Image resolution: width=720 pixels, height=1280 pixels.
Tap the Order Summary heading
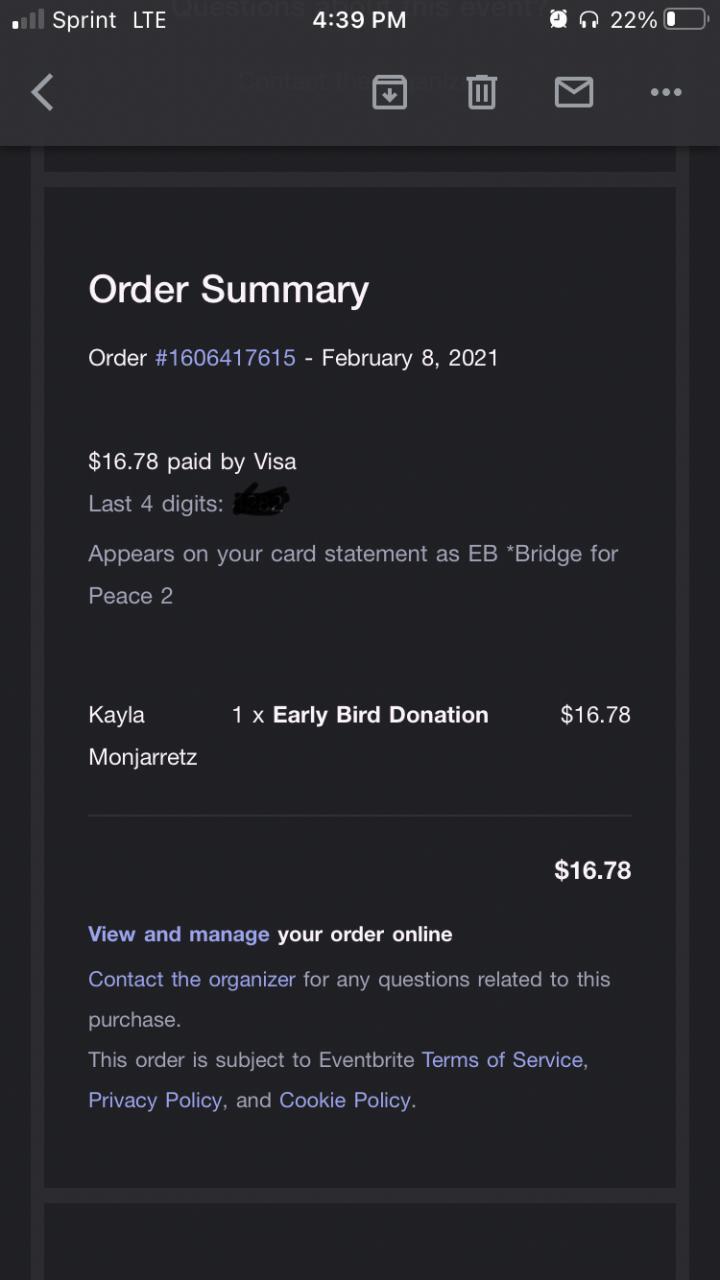pyautogui.click(x=228, y=290)
